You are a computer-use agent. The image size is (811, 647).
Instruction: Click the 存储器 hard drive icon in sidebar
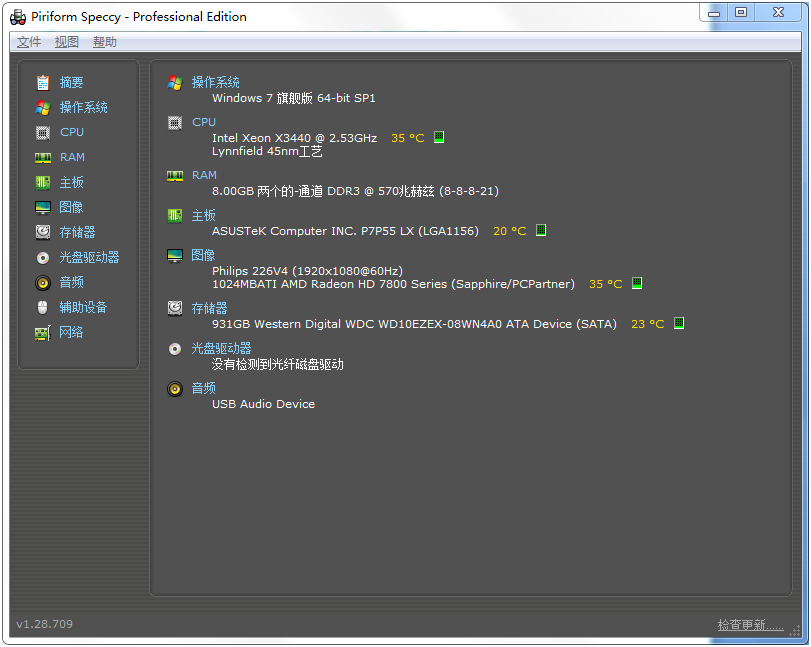(x=43, y=232)
